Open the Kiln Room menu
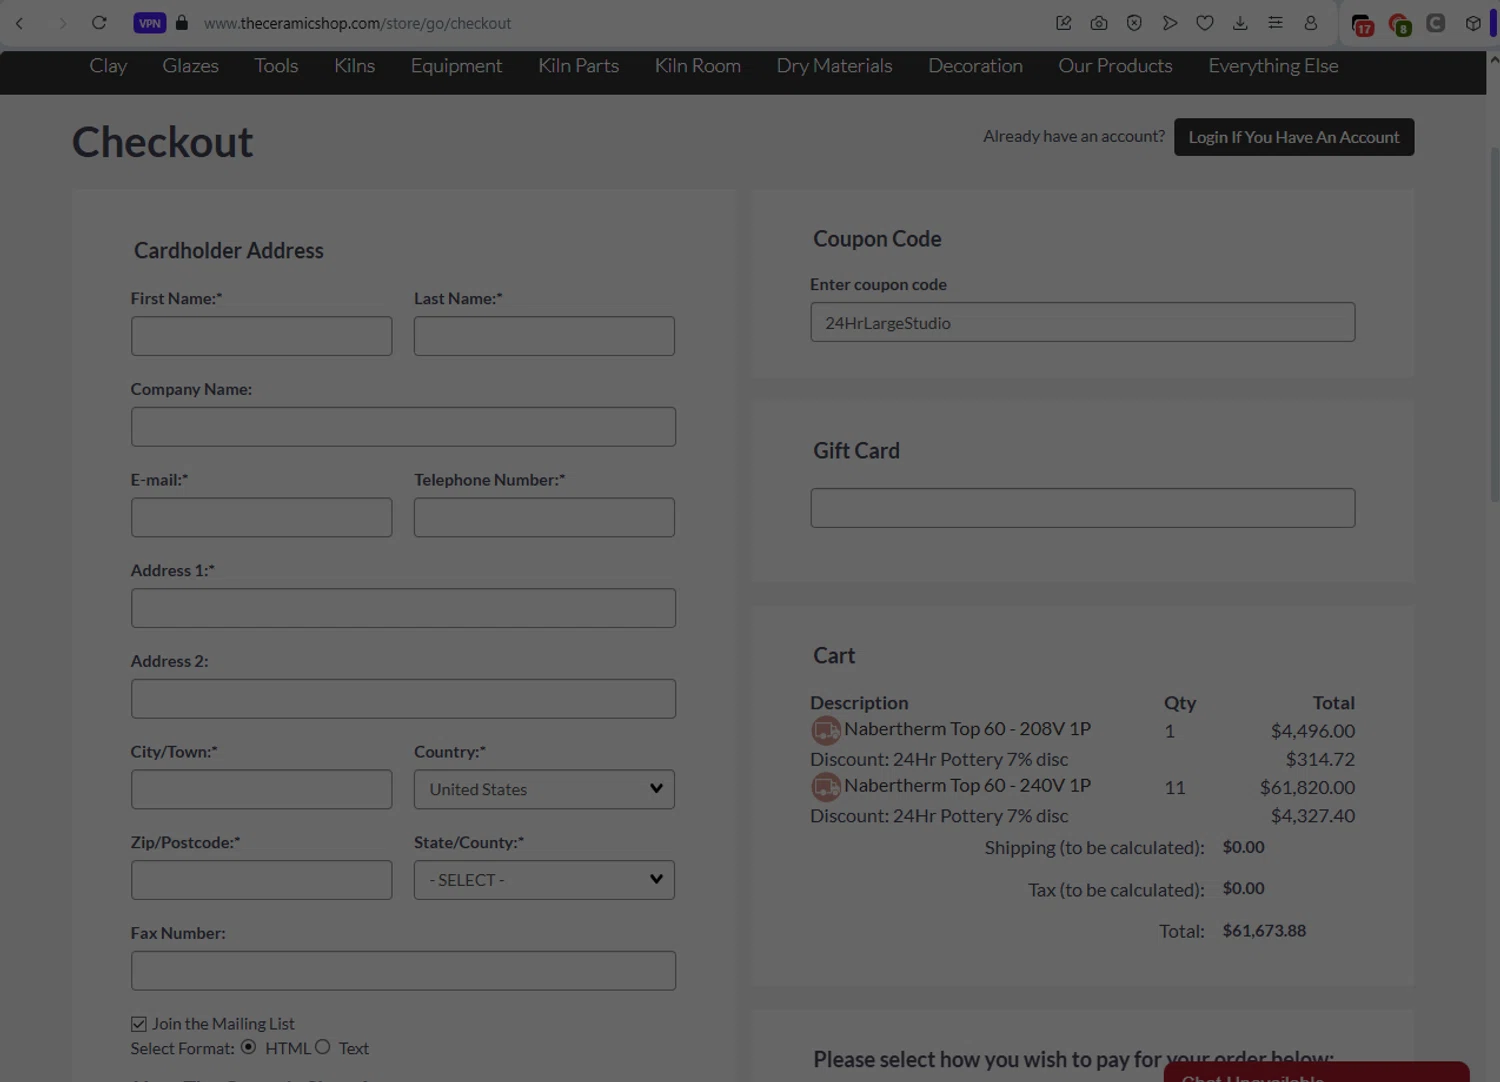This screenshot has width=1500, height=1082. pos(697,66)
